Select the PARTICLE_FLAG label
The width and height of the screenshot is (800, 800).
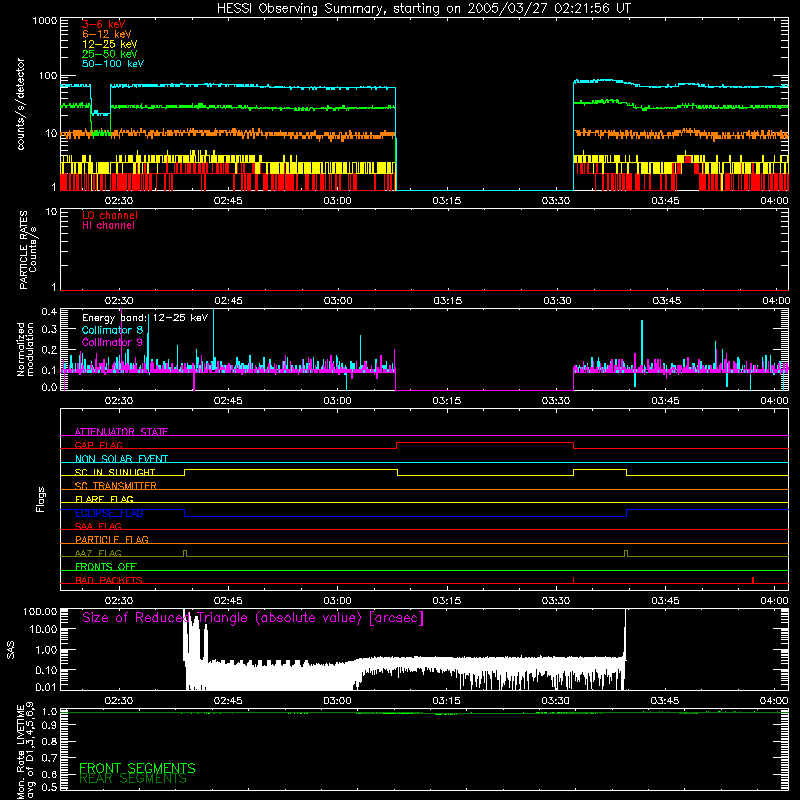[112, 540]
